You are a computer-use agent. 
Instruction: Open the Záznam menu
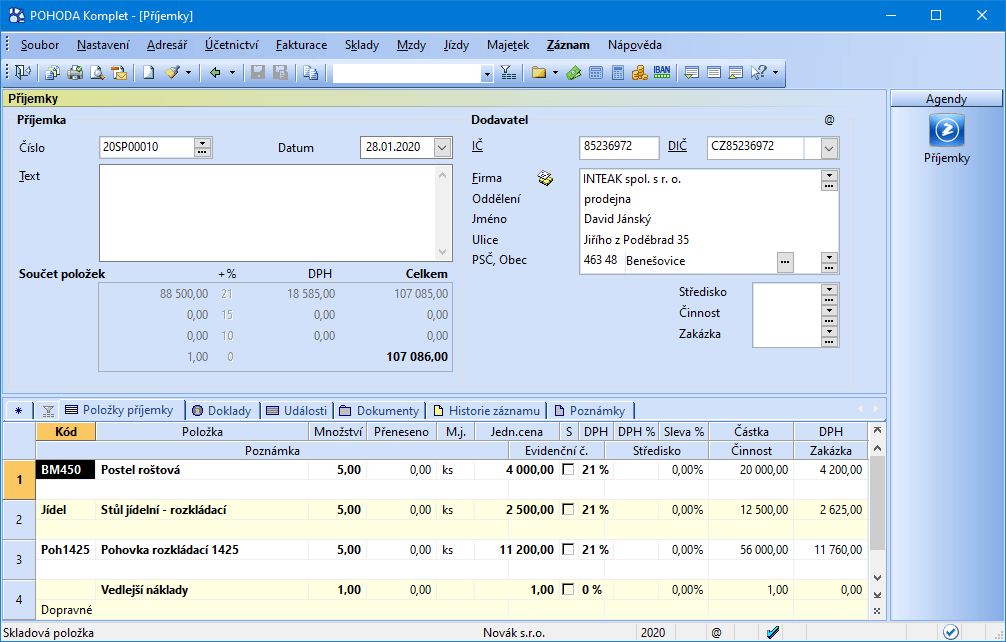[x=568, y=45]
